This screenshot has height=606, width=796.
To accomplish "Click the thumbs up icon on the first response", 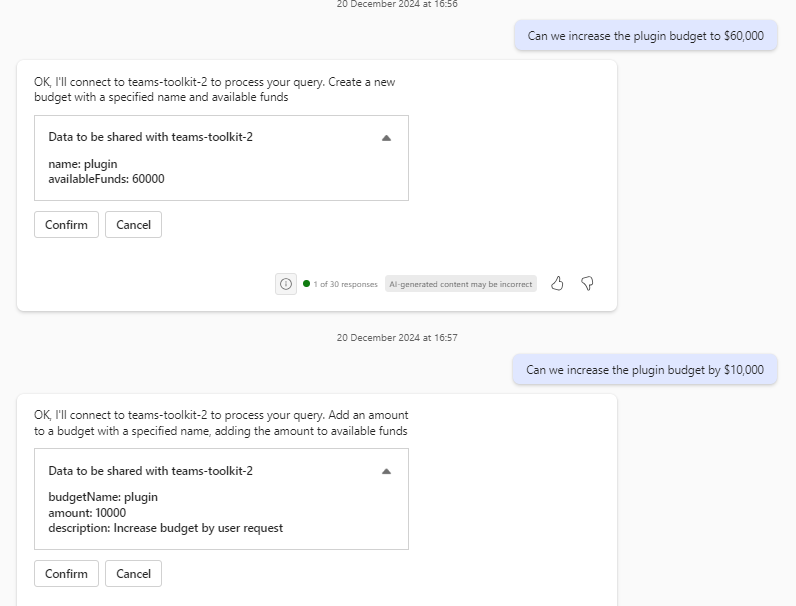I will point(558,284).
